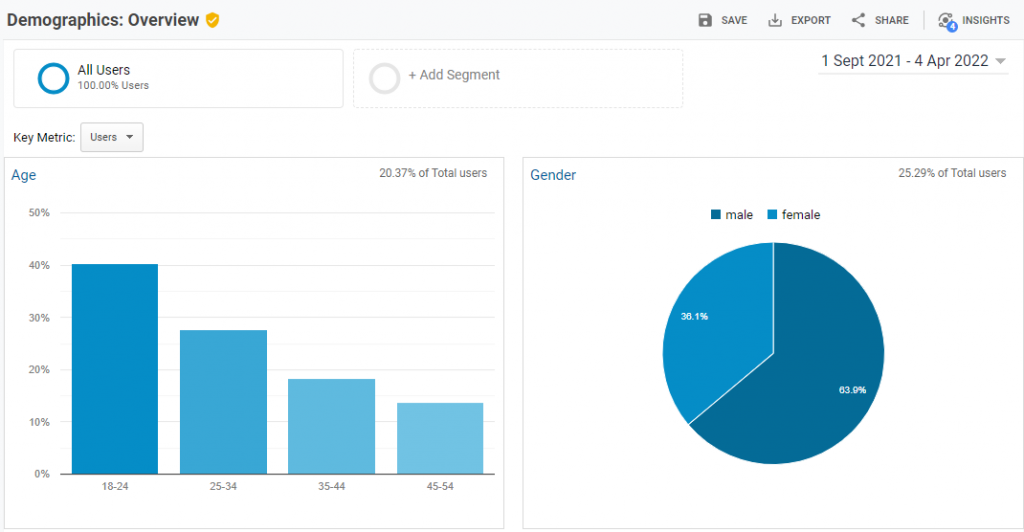Click the female 36.1% pie slice
Viewport: 1024px width, 532px height.
point(715,320)
